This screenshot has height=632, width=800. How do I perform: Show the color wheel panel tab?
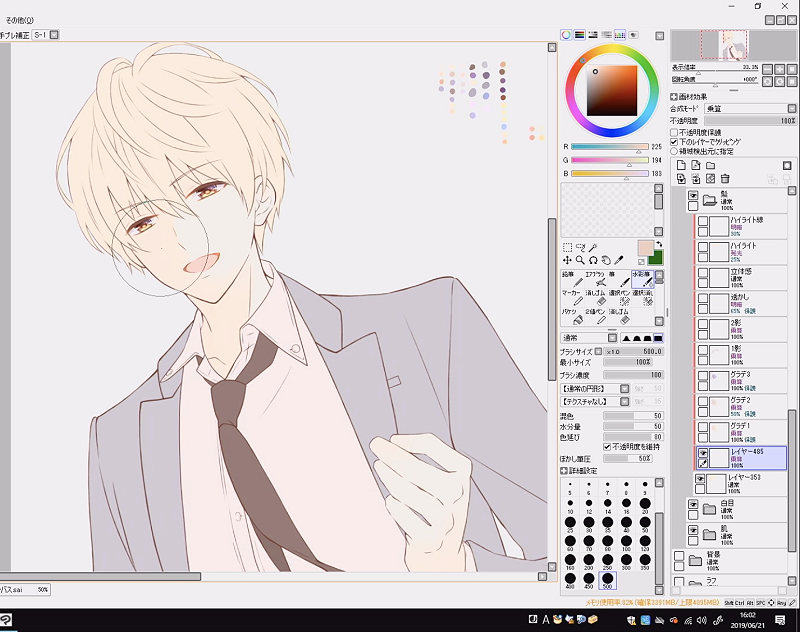(x=566, y=35)
